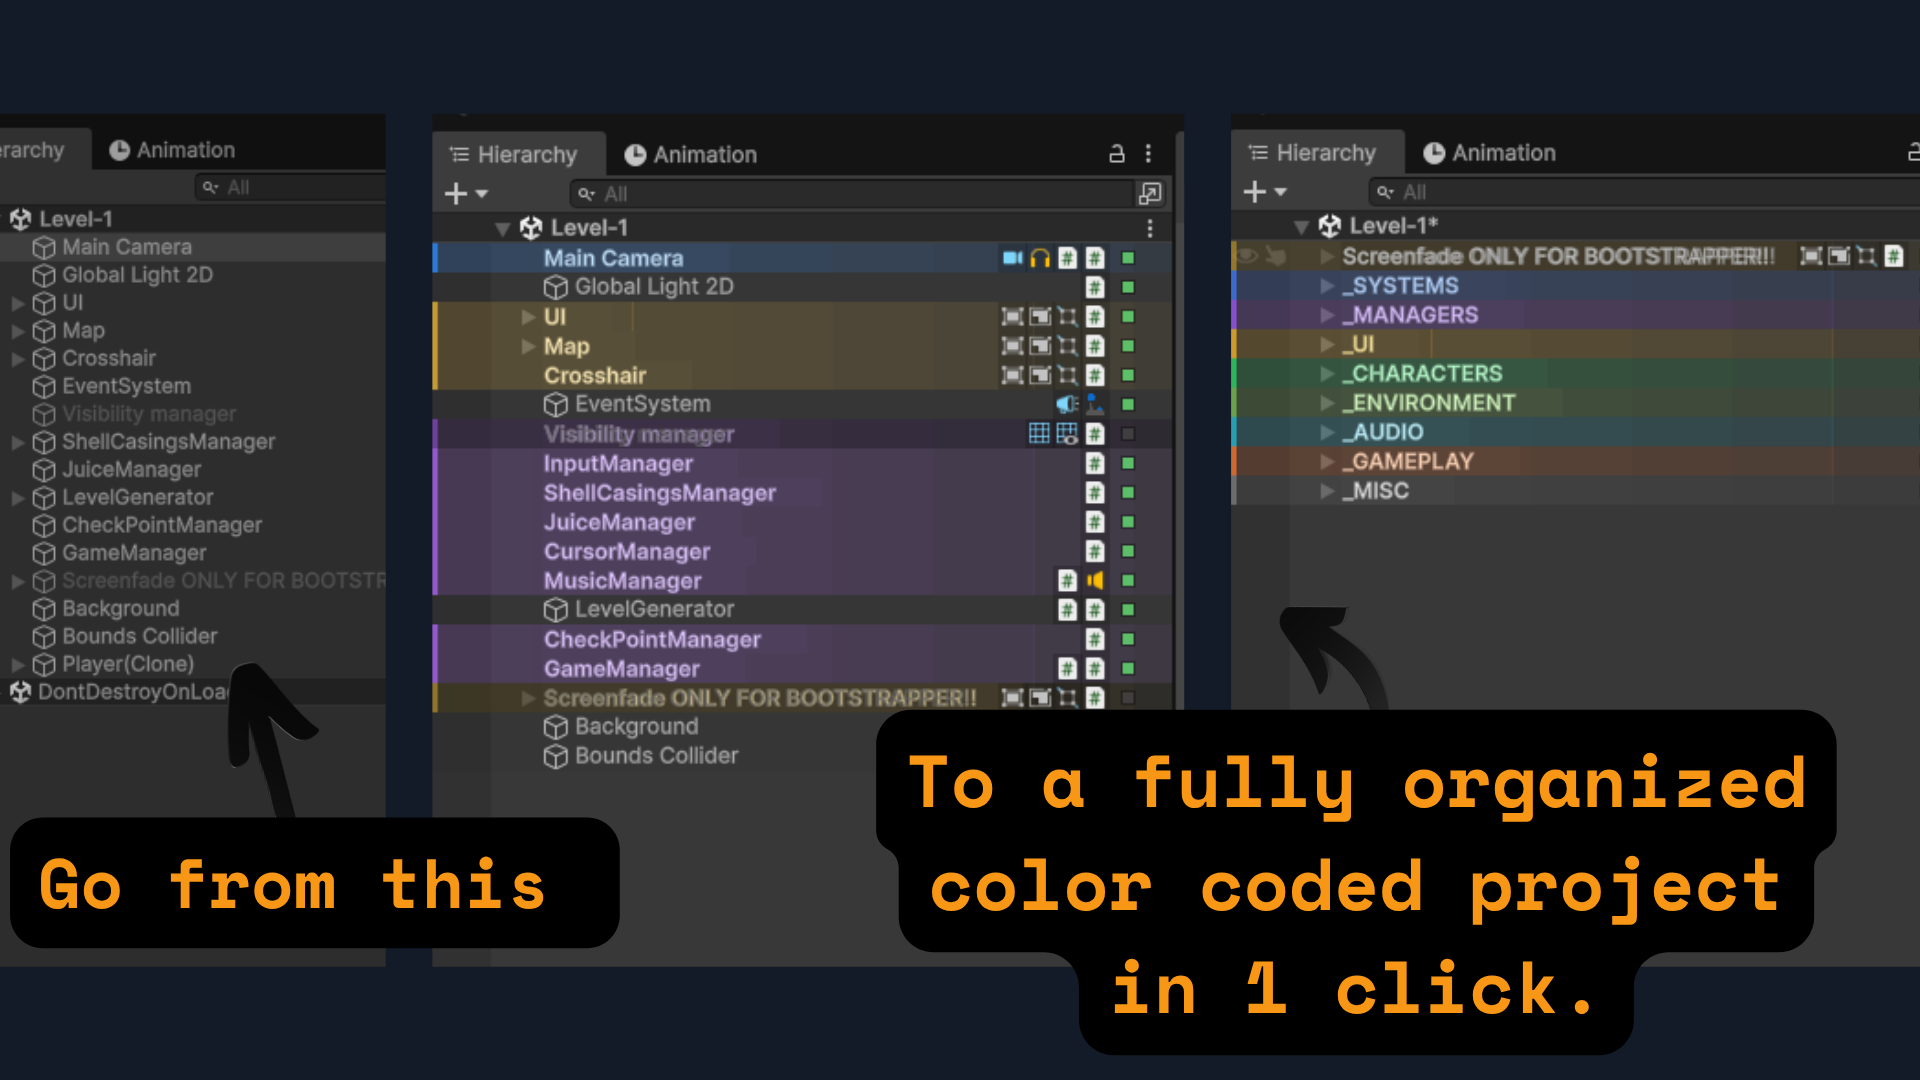The height and width of the screenshot is (1080, 1920).
Task: Select GameManager in the middle hierarchy
Action: click(621, 668)
